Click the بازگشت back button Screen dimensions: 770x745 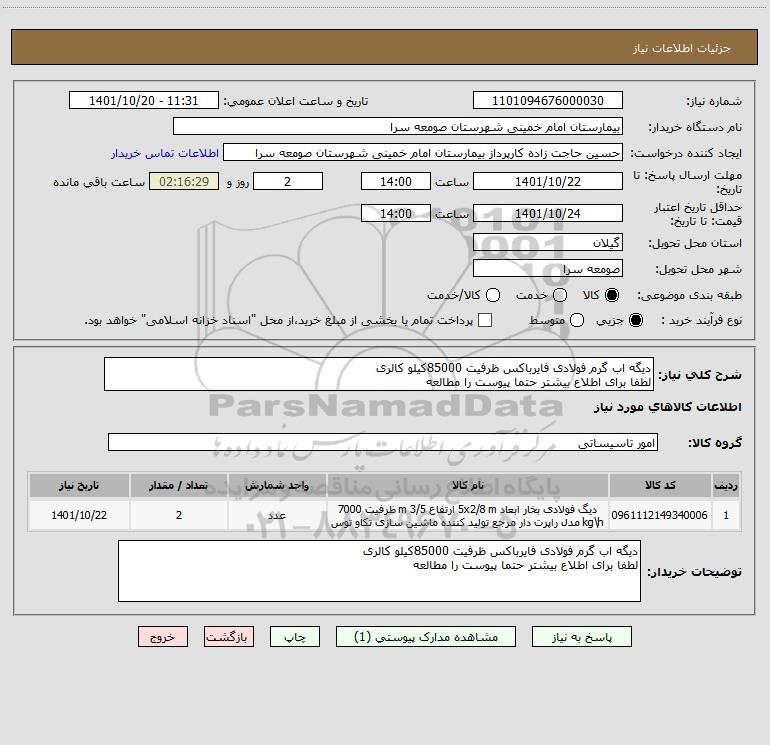229,636
